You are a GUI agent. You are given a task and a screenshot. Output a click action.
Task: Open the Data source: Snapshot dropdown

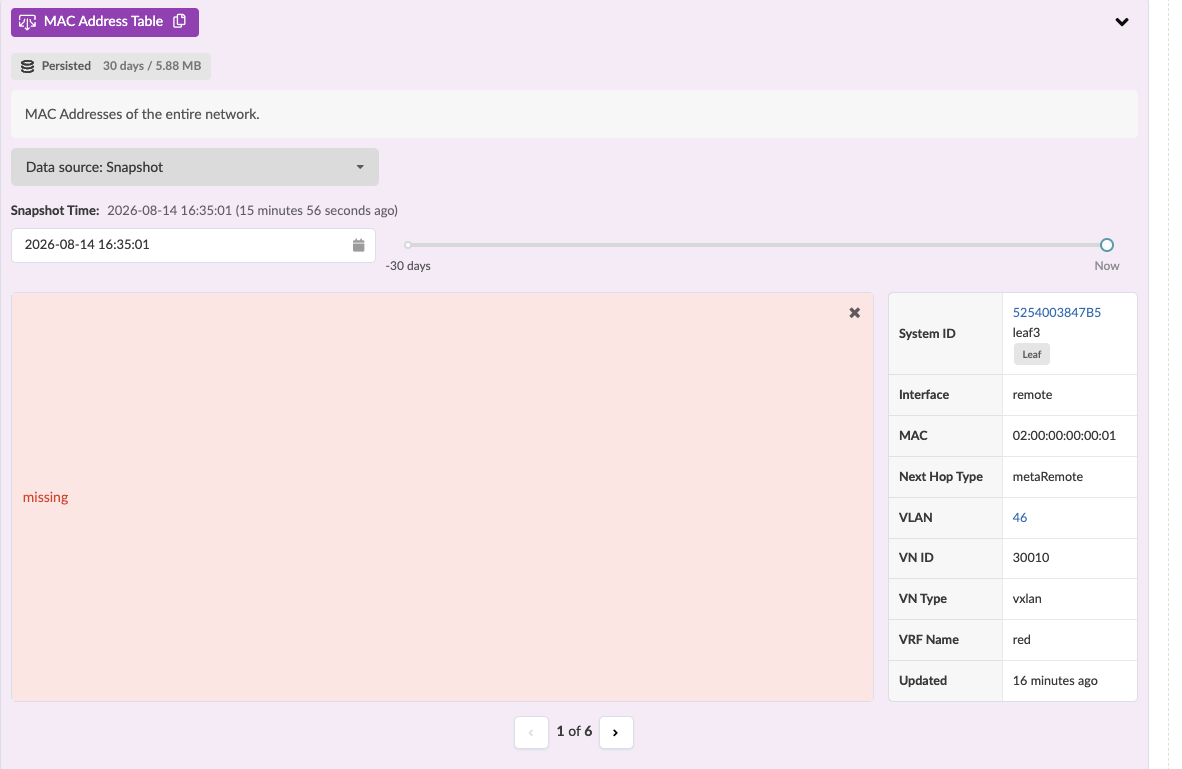194,167
